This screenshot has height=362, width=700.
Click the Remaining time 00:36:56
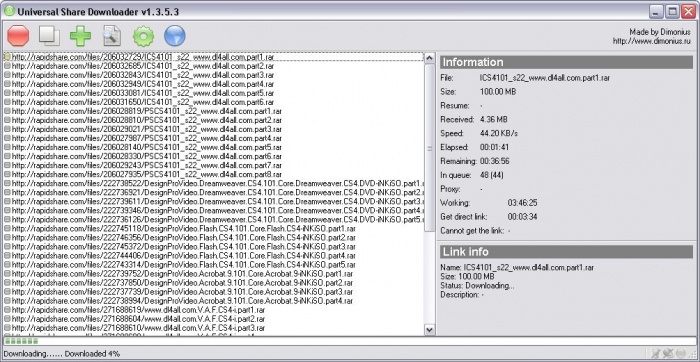coord(494,161)
